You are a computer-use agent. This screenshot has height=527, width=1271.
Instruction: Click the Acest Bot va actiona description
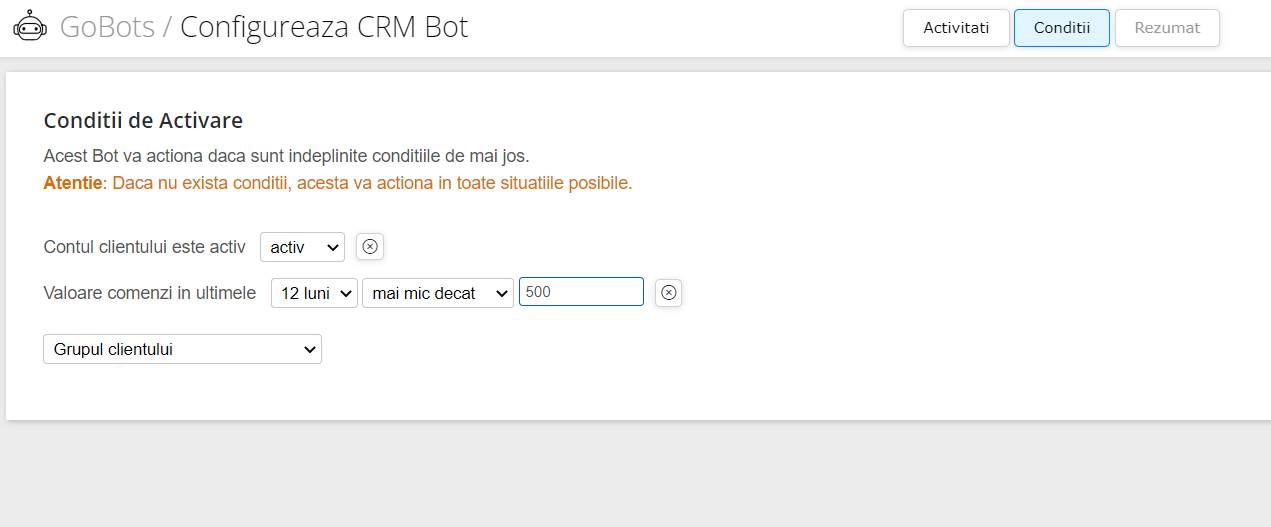(x=286, y=156)
